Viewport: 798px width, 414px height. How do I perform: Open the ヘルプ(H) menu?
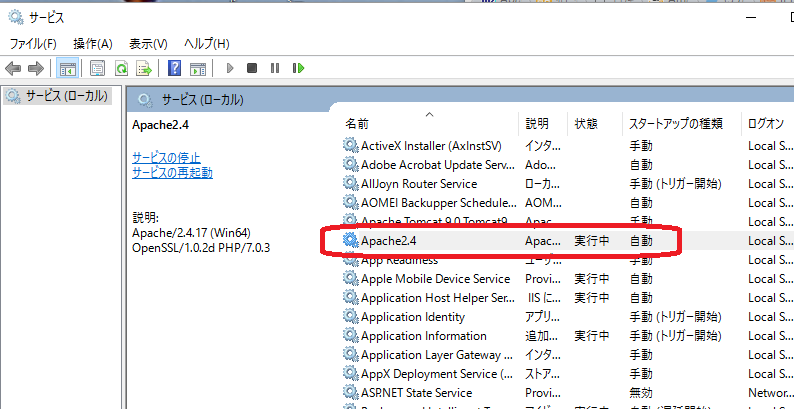(207, 44)
